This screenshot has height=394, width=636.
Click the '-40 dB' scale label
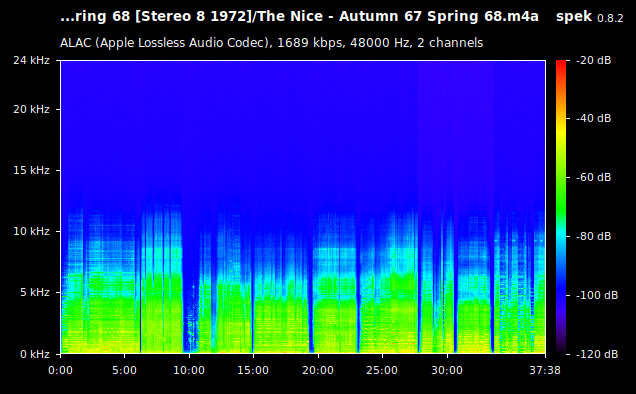[593, 118]
